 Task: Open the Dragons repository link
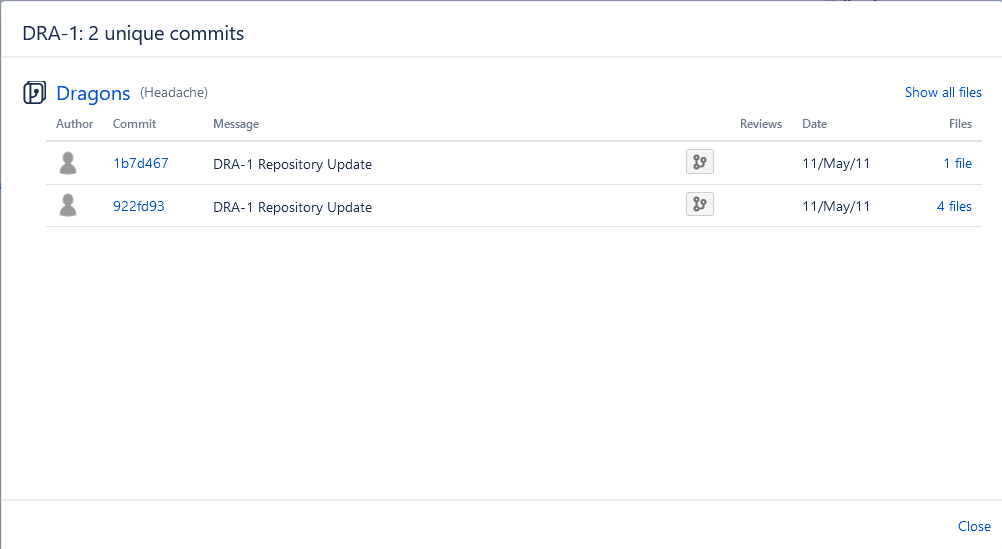point(93,93)
